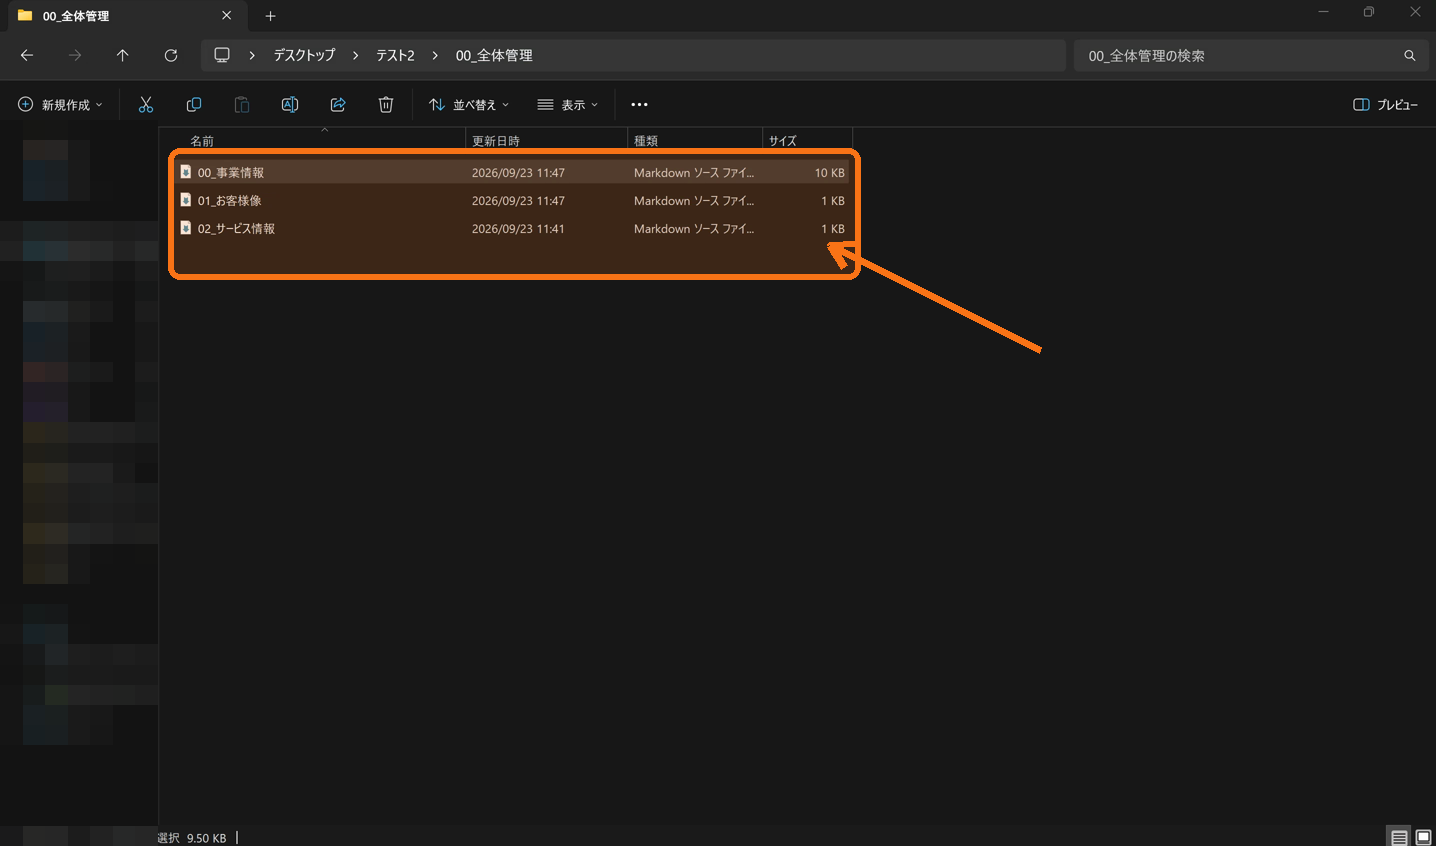Expand chevron after デスクトップ in address bar
Image resolution: width=1436 pixels, height=846 pixels.
pyautogui.click(x=355, y=56)
